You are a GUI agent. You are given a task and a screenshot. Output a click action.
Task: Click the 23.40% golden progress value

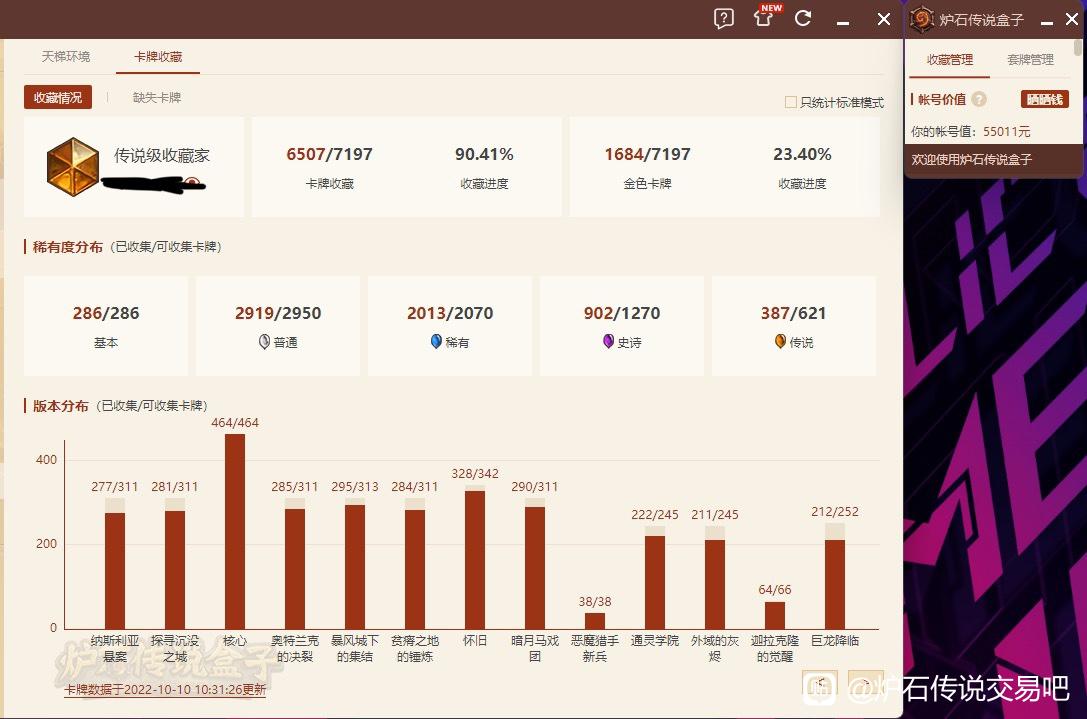pyautogui.click(x=802, y=154)
